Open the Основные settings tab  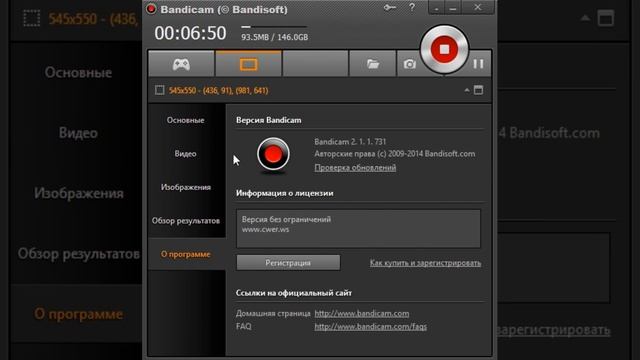pos(185,120)
